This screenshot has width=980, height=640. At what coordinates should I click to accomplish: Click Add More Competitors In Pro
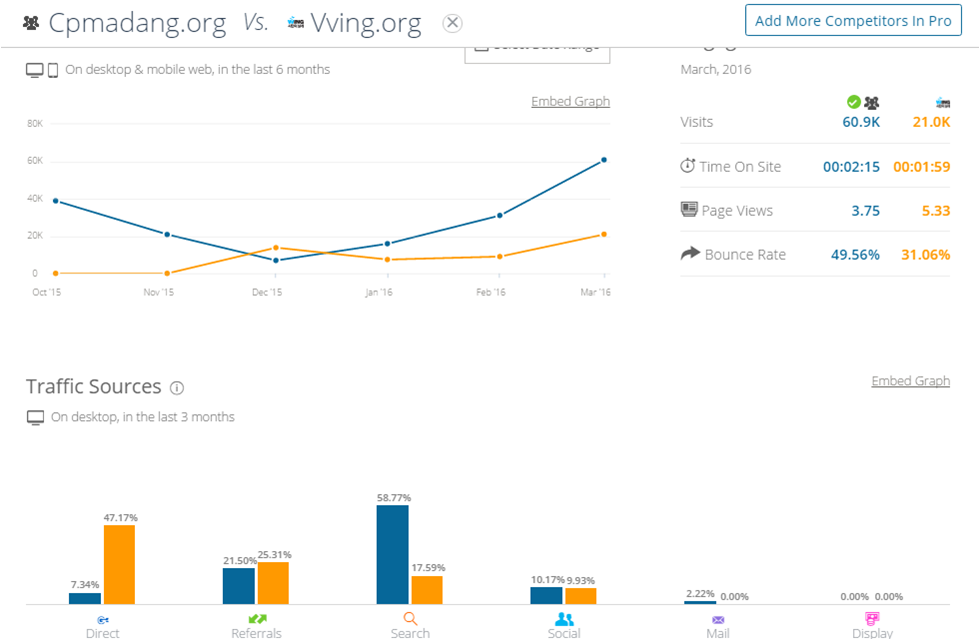coord(853,20)
